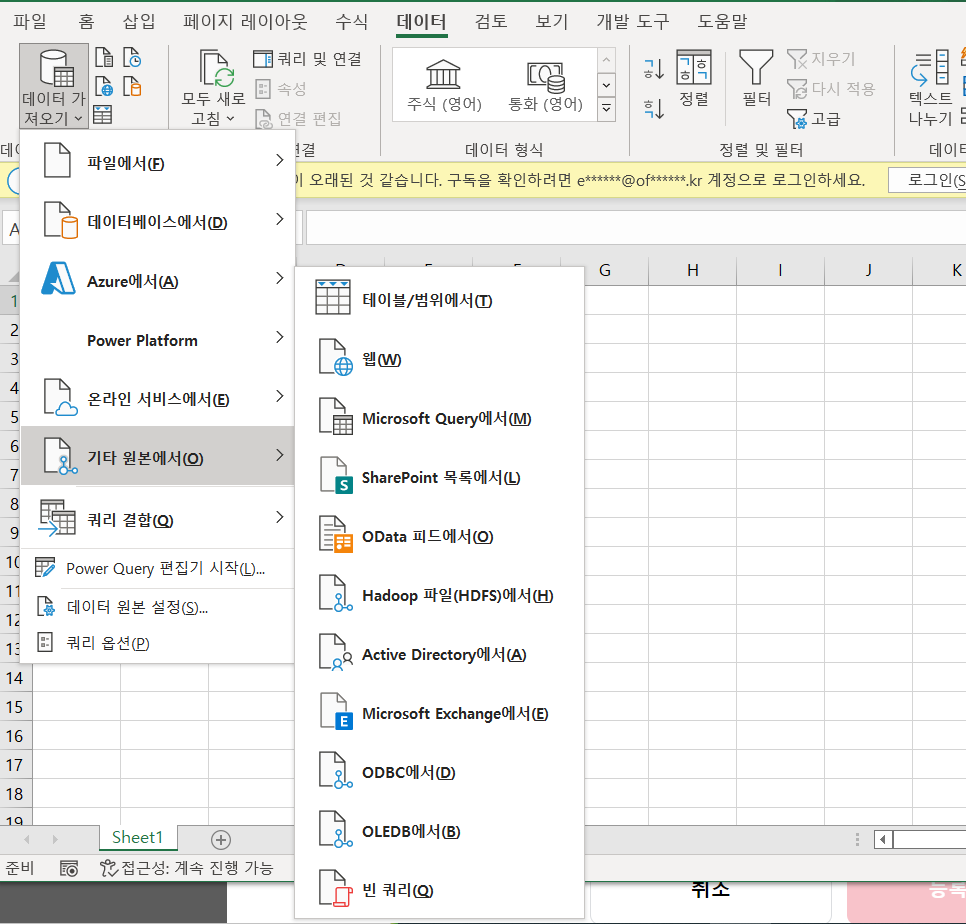The image size is (966, 924).
Task: Choose Microsoft Query에서(M)
Action: point(439,417)
